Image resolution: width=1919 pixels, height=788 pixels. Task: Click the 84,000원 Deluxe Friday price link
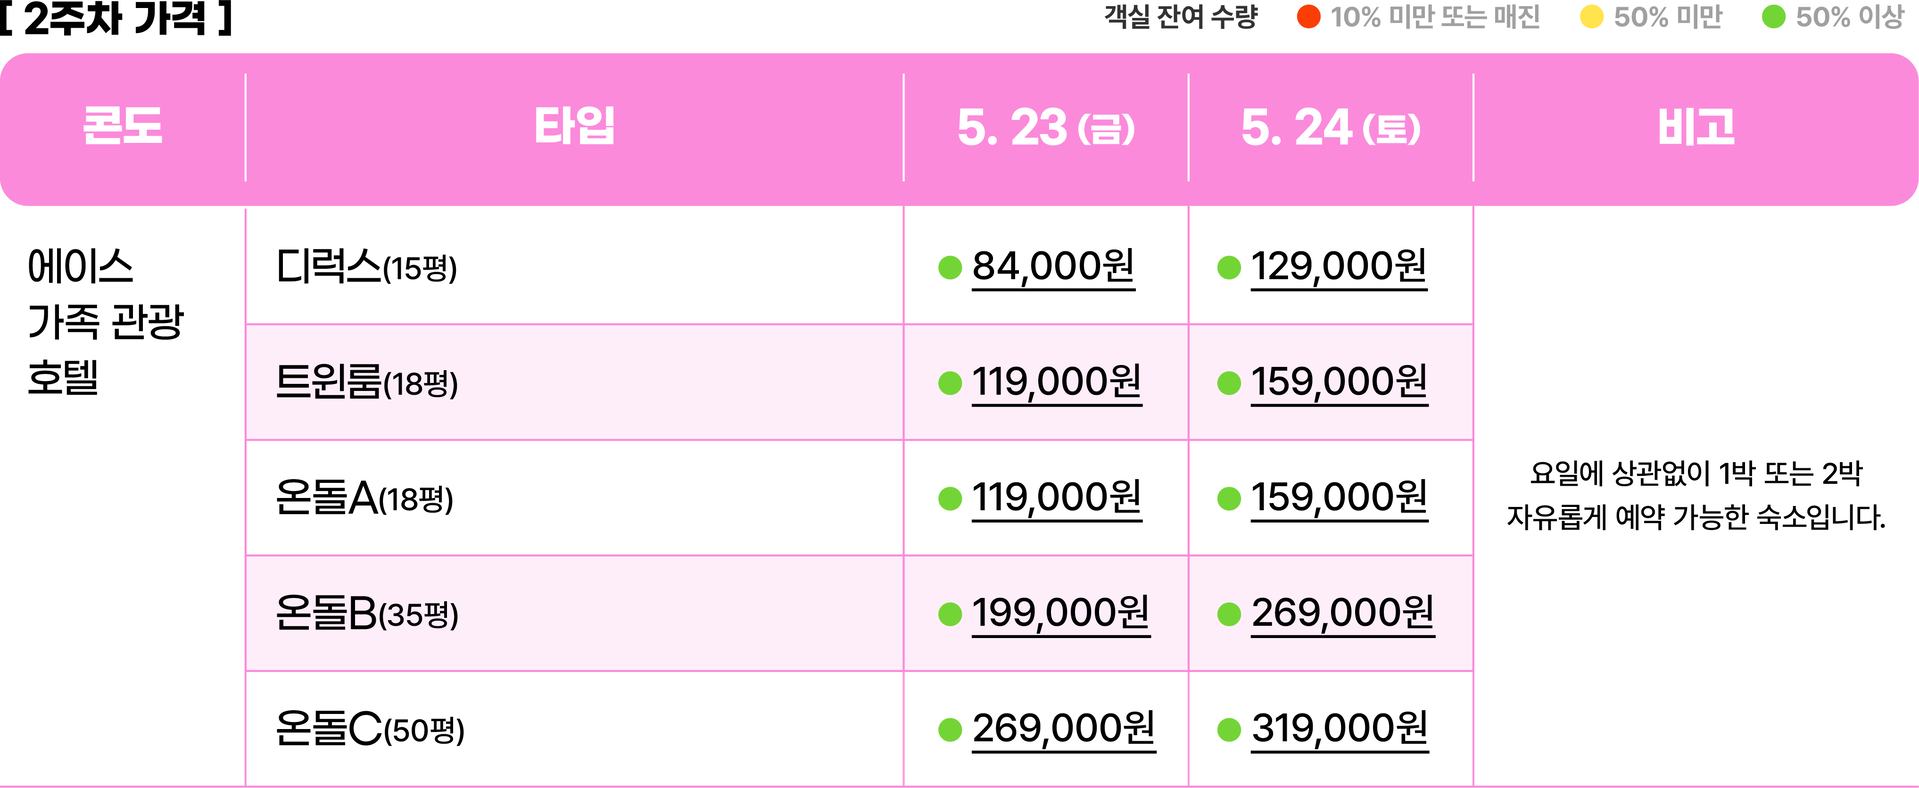point(1053,267)
